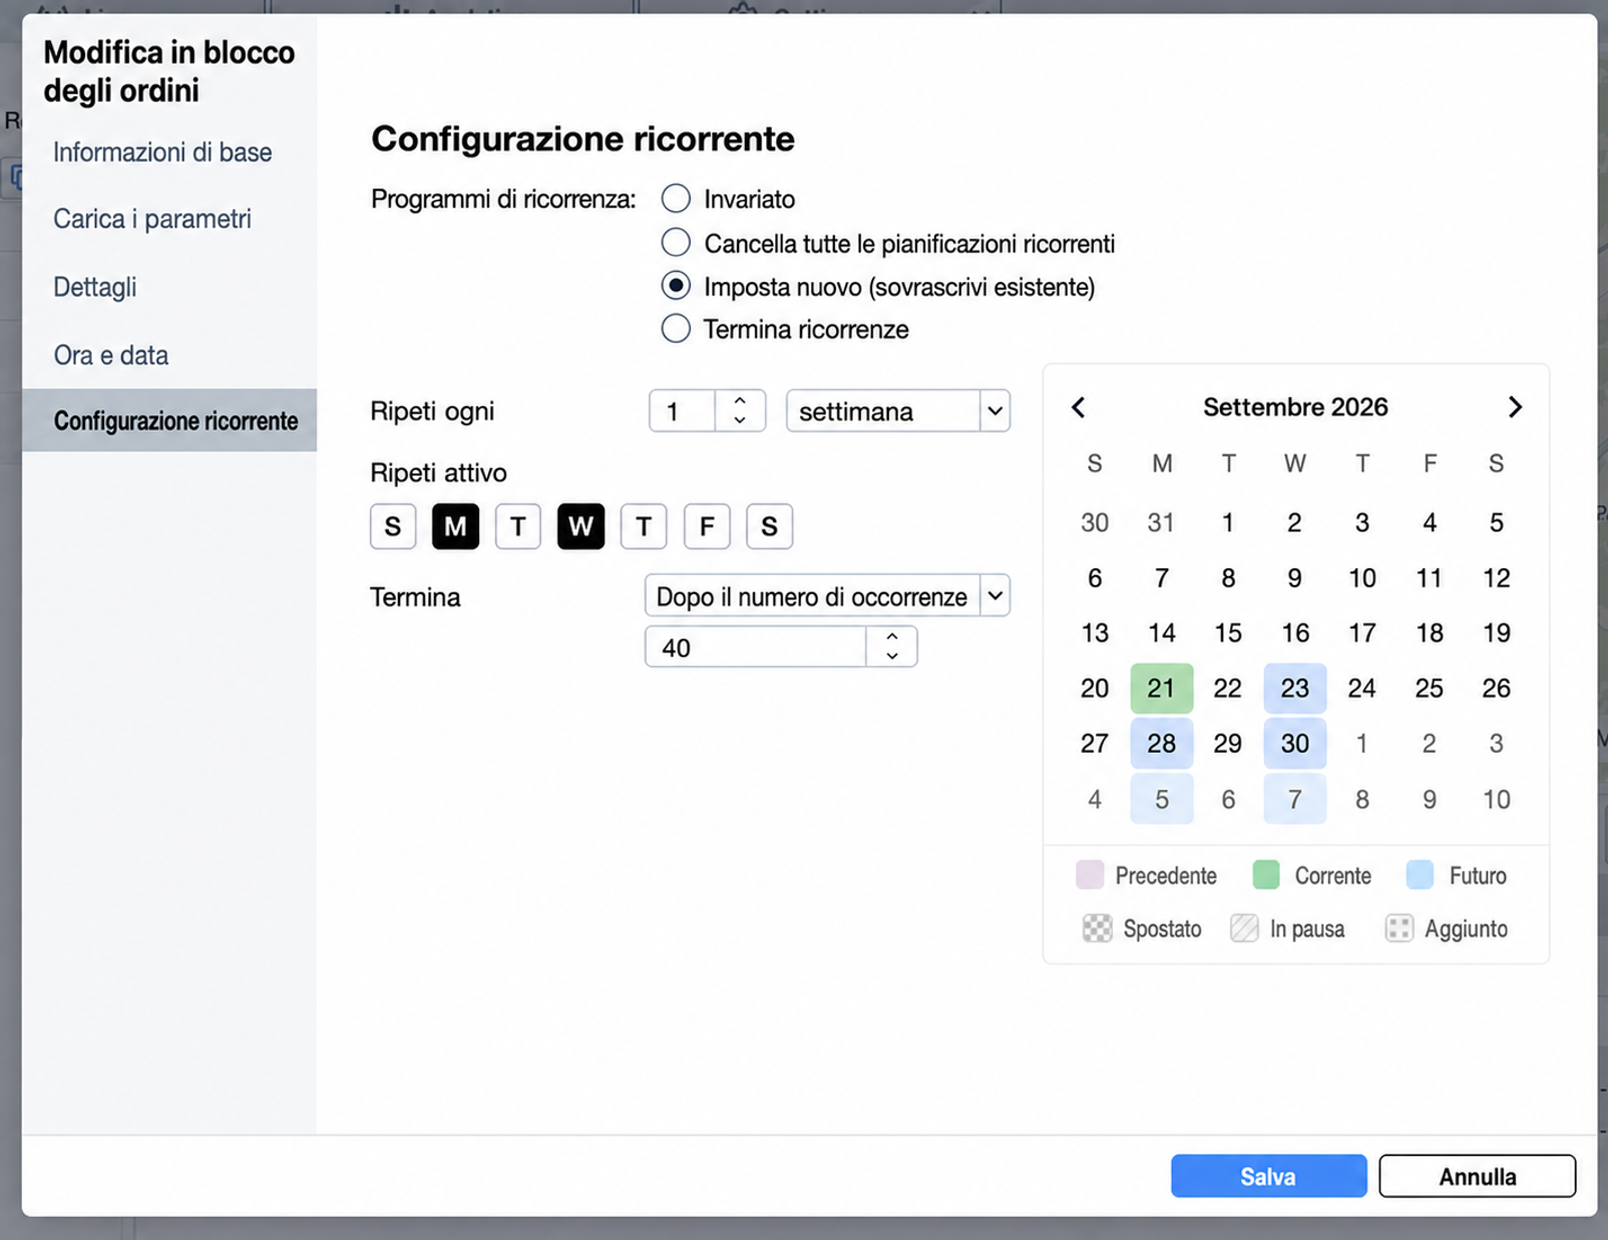Go to previous month in calendar

1078,407
